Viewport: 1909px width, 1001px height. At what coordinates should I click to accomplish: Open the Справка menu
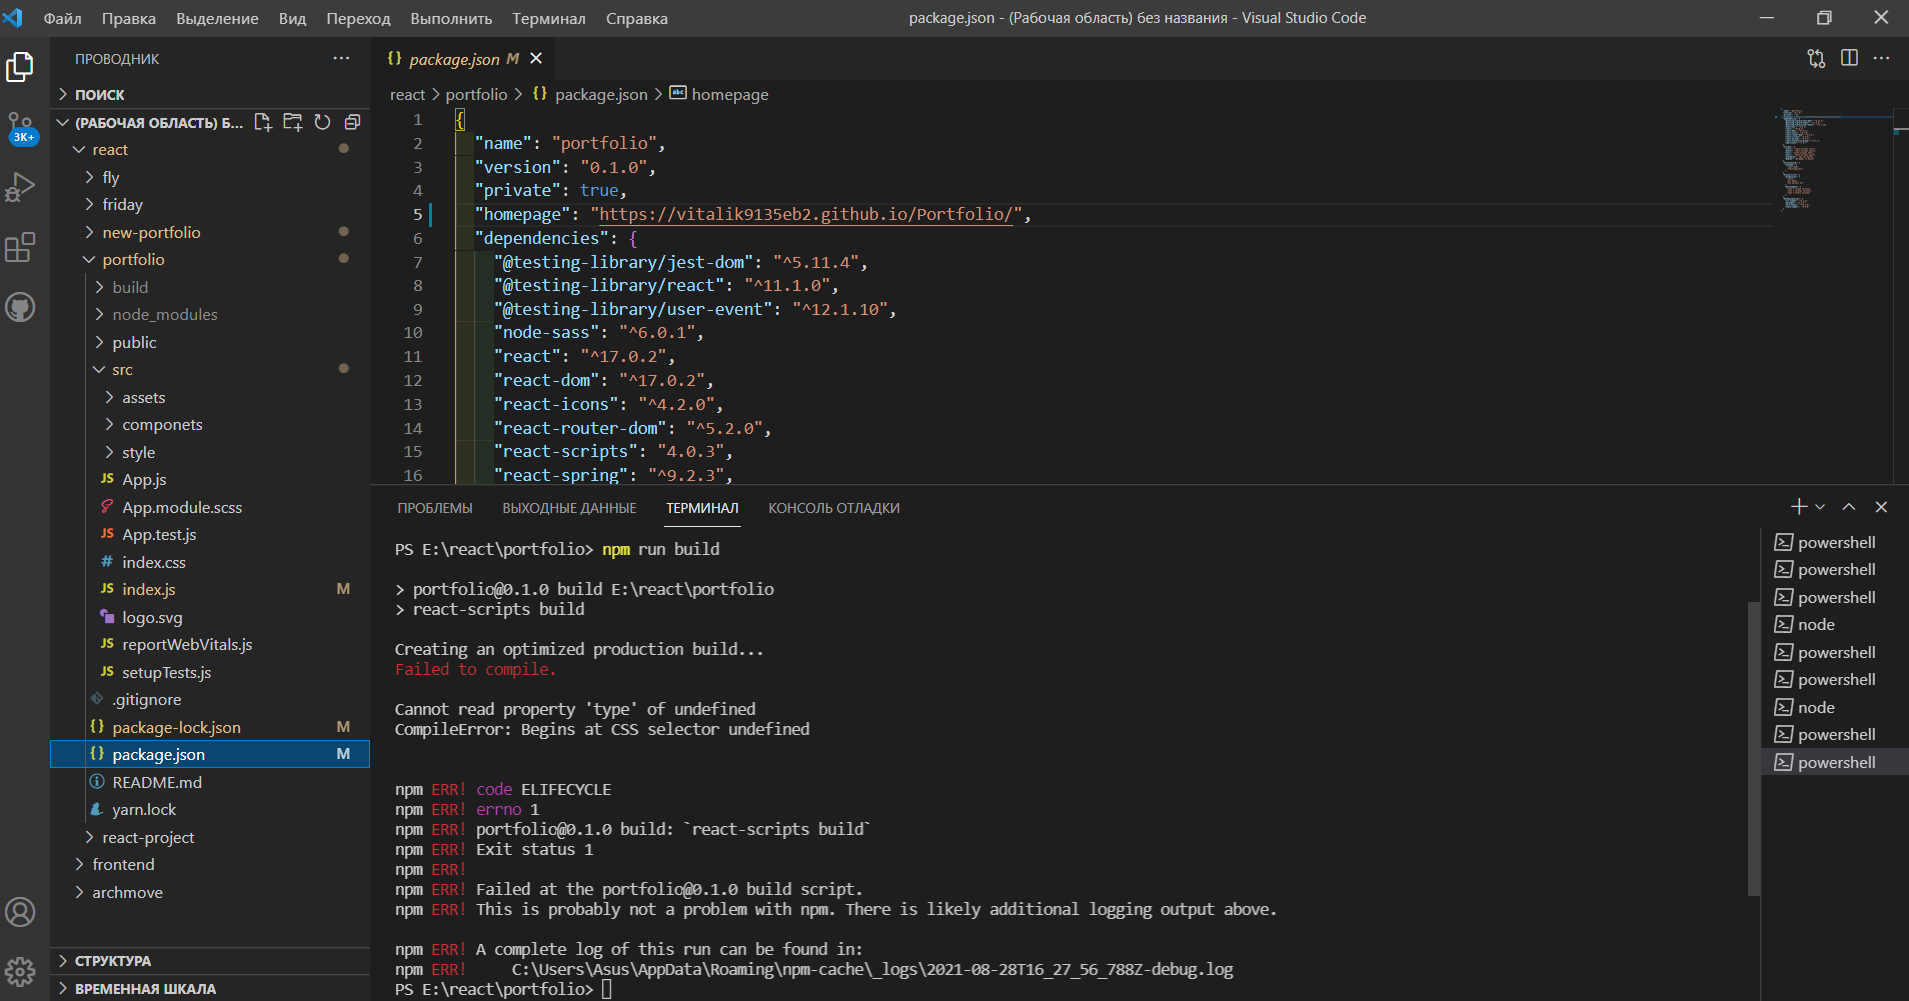[x=636, y=18]
